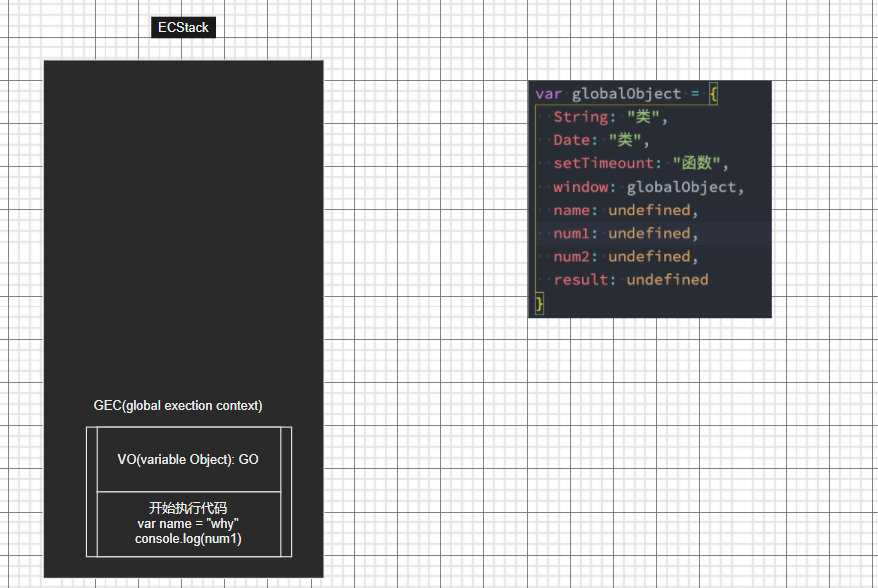Viewport: 878px width, 588px height.
Task: Select the num2: undefined line
Action: tap(625, 256)
